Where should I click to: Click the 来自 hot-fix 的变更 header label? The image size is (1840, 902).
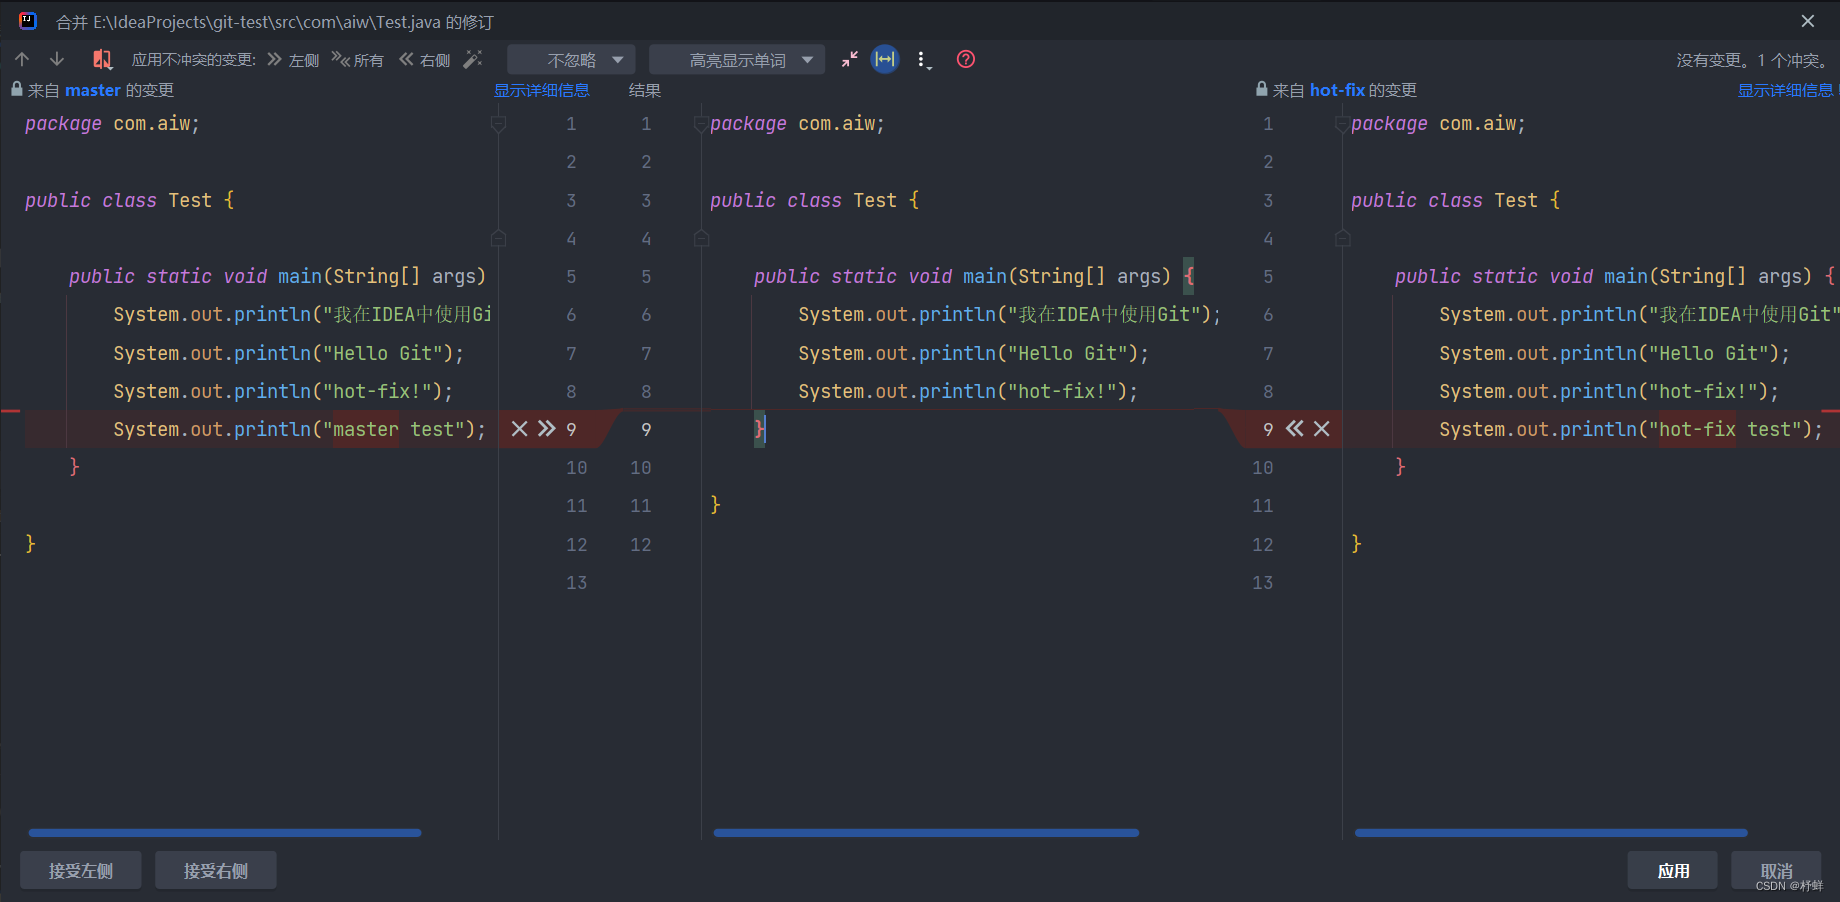(1345, 90)
